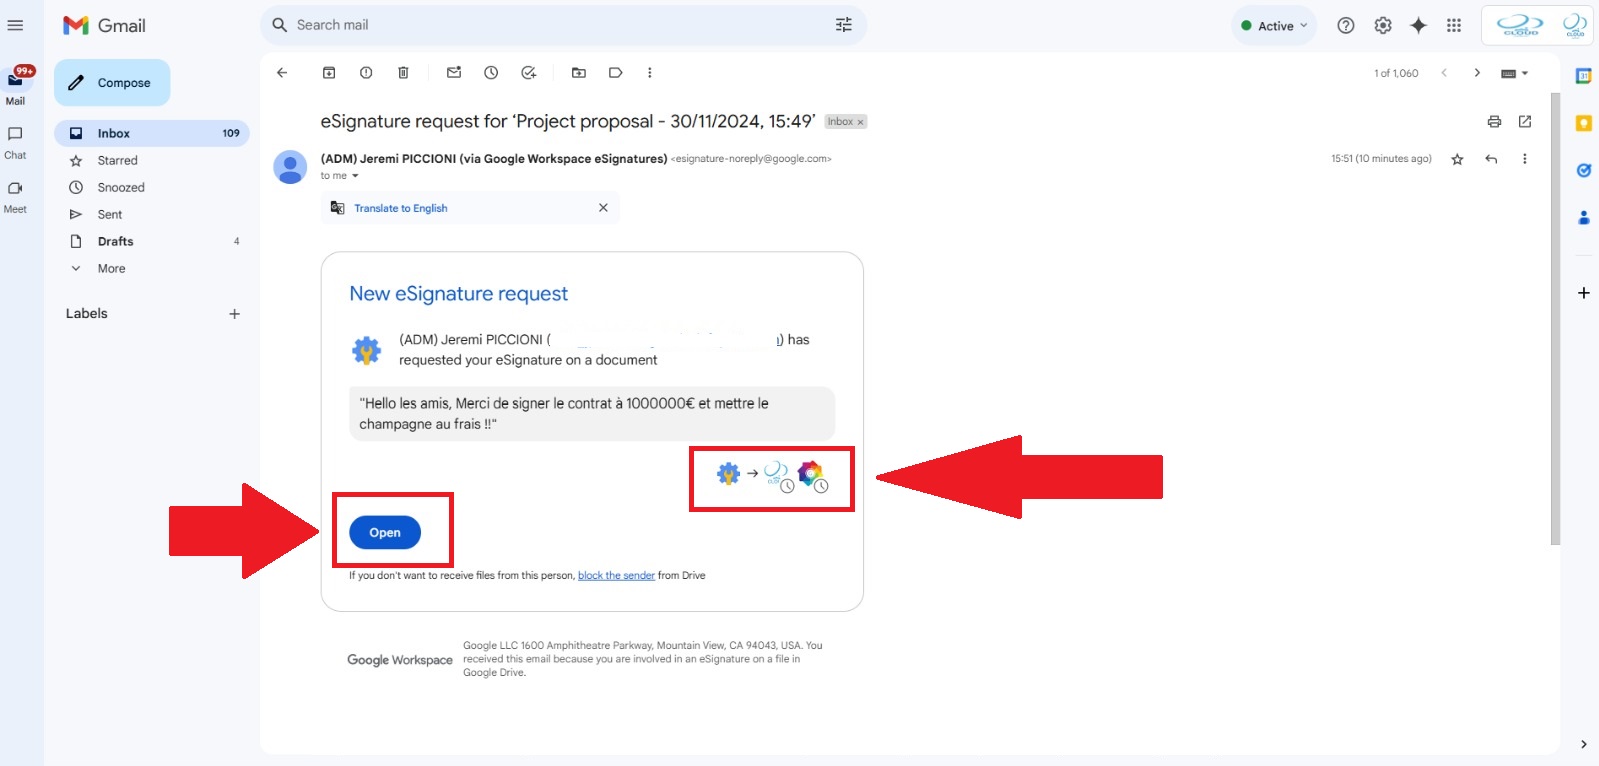Remove the Inbox label from subject
Image resolution: width=1599 pixels, height=766 pixels.
860,122
